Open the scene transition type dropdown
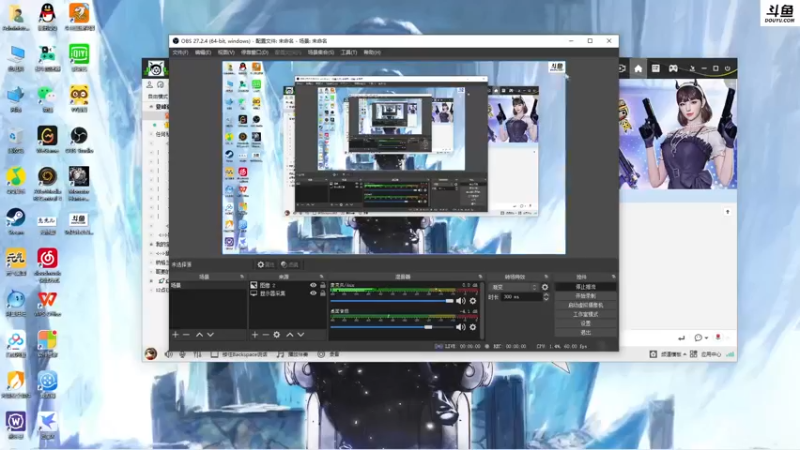 click(513, 287)
